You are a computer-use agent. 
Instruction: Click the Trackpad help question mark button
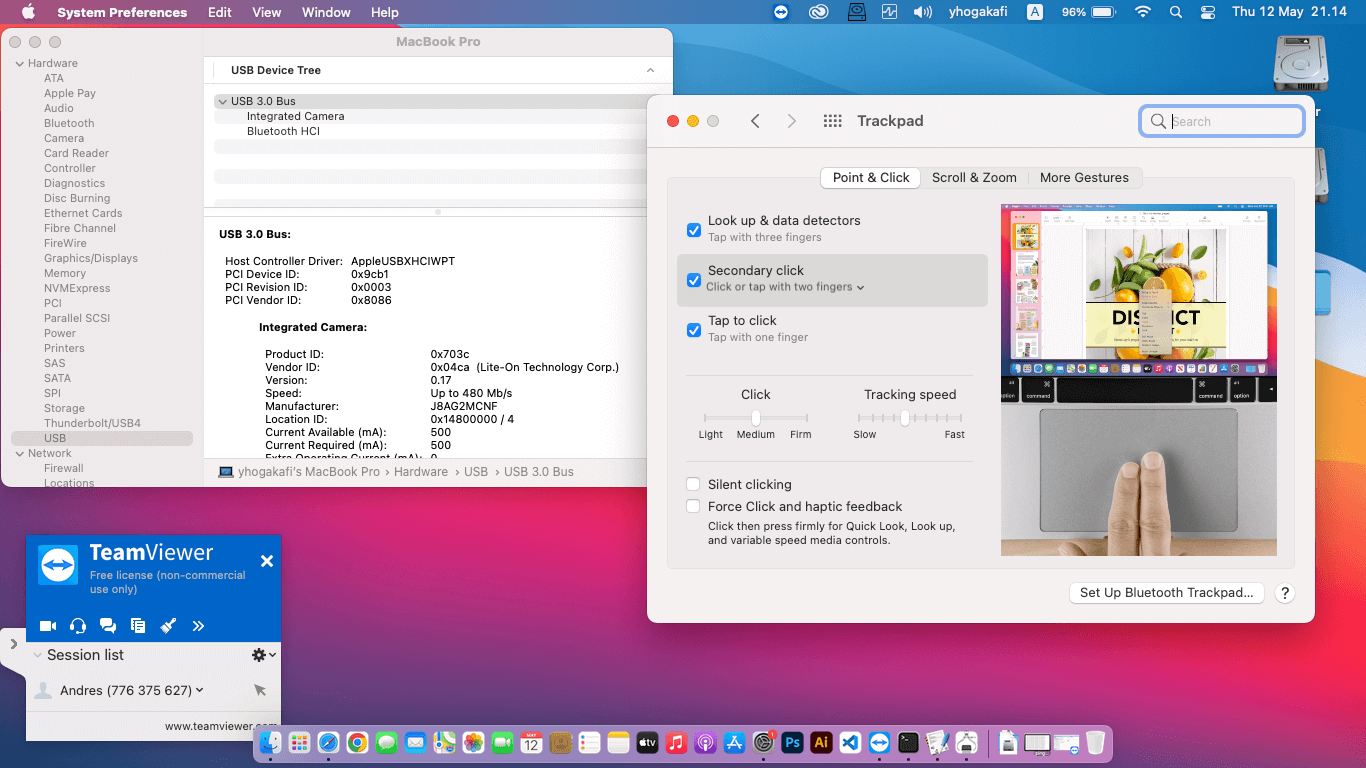tap(1285, 593)
